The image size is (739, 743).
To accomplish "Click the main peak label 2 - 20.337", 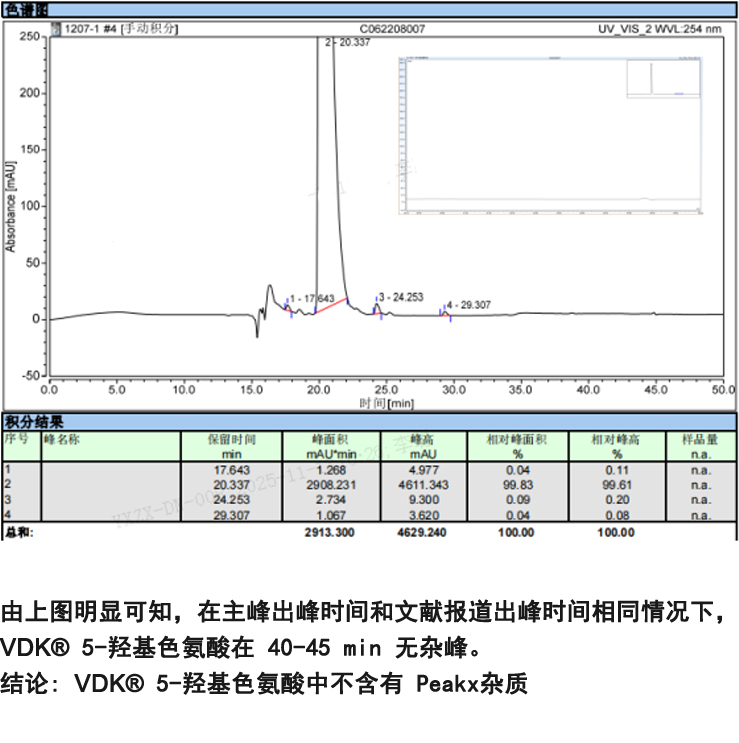I will (348, 43).
